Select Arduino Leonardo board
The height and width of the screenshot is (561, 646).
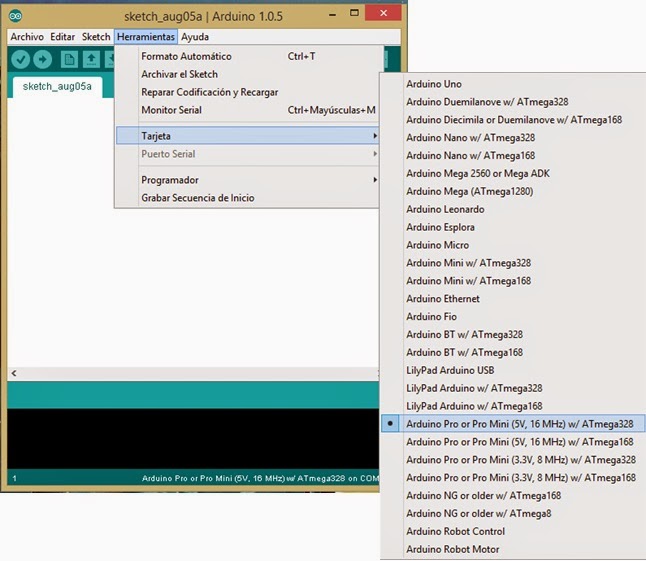click(x=513, y=209)
